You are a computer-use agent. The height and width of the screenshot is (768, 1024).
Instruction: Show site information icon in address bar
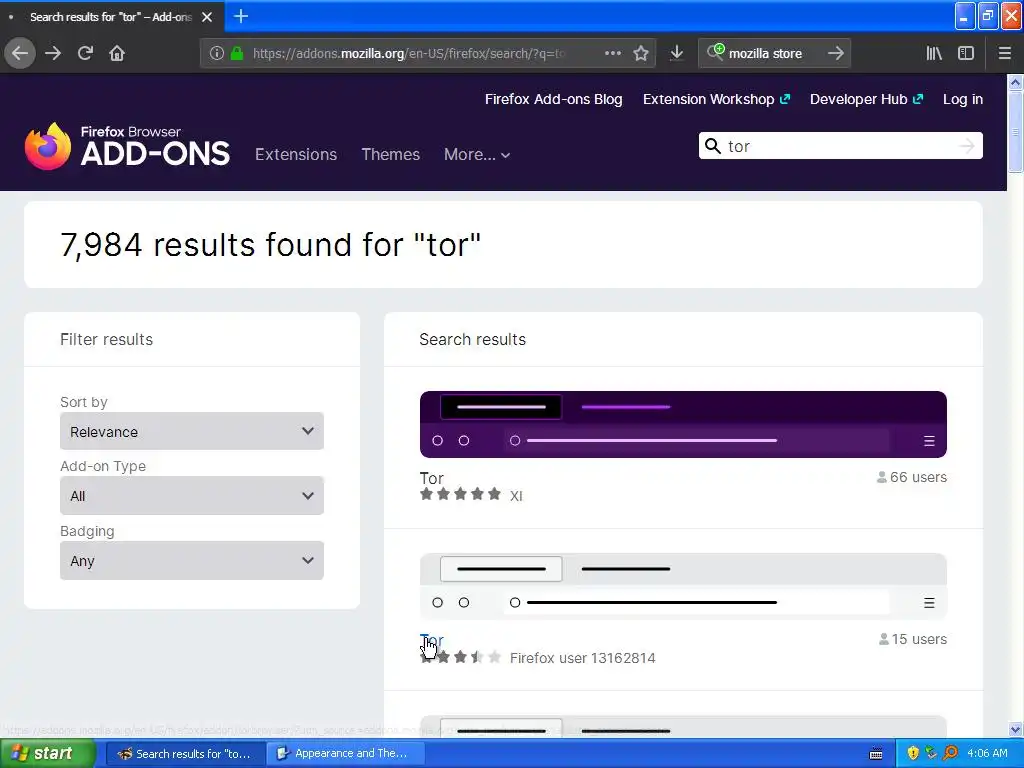tap(217, 53)
